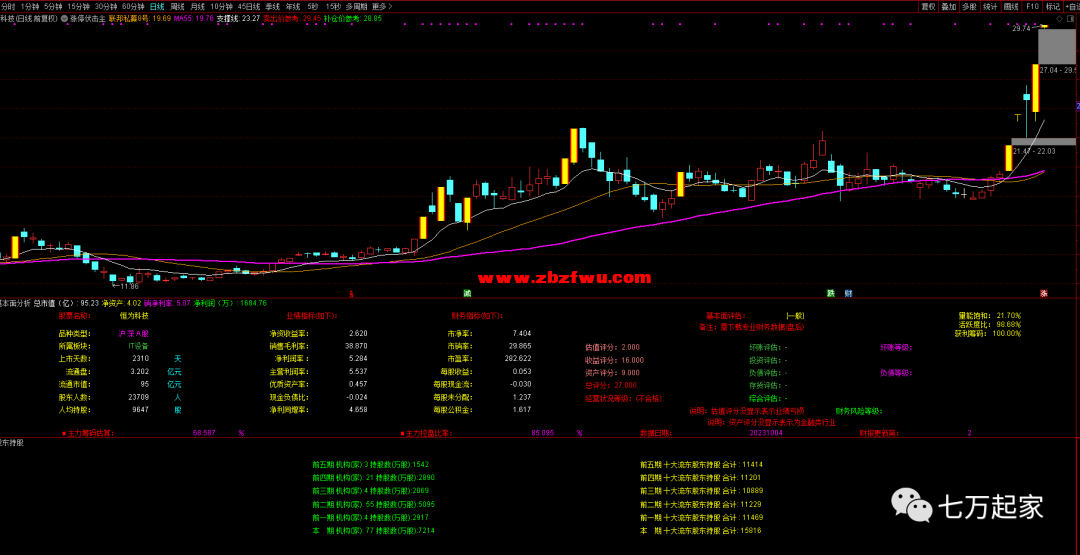This screenshot has height=555, width=1080.
Task: Switch to the 周线 weekly period
Action: (x=177, y=6)
